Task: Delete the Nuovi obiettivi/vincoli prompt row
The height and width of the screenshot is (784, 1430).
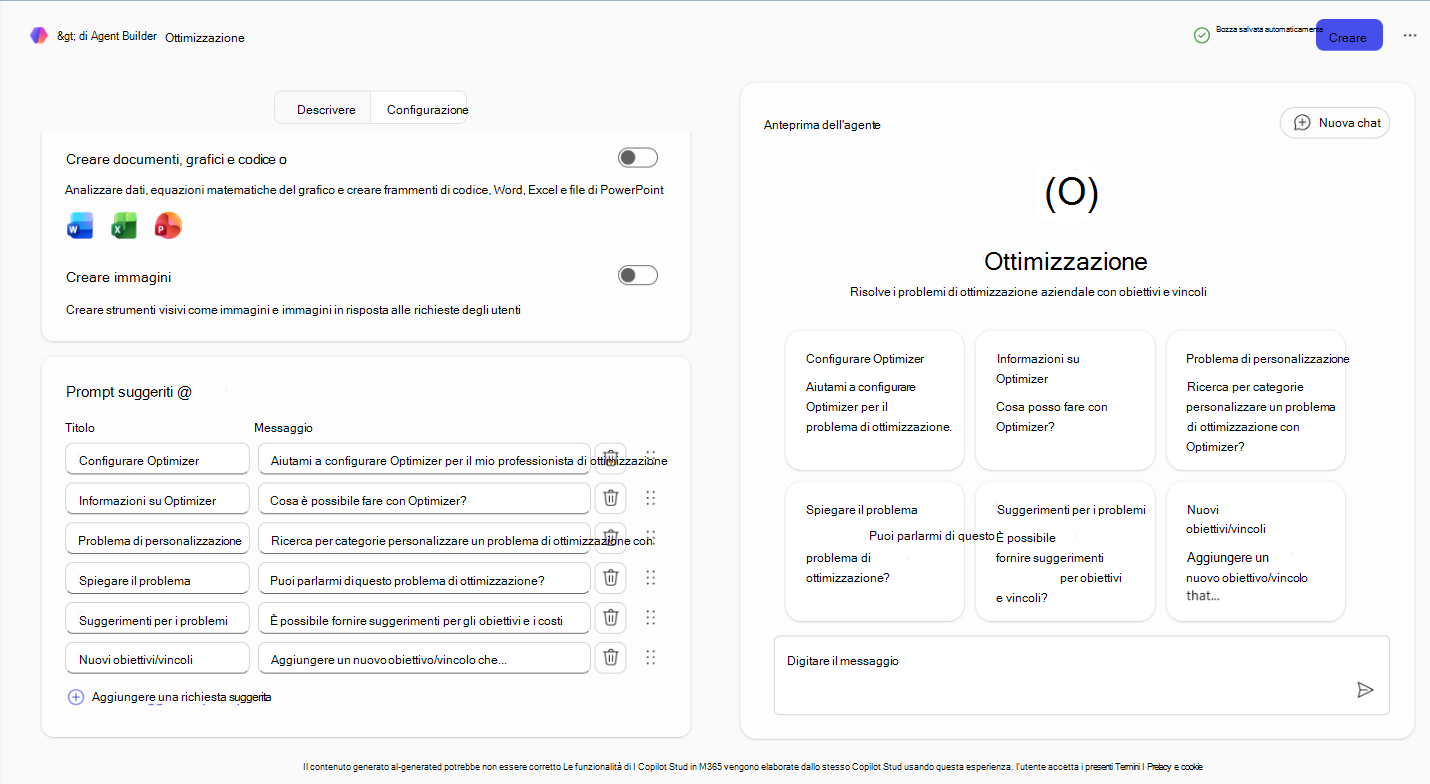Action: click(x=611, y=658)
